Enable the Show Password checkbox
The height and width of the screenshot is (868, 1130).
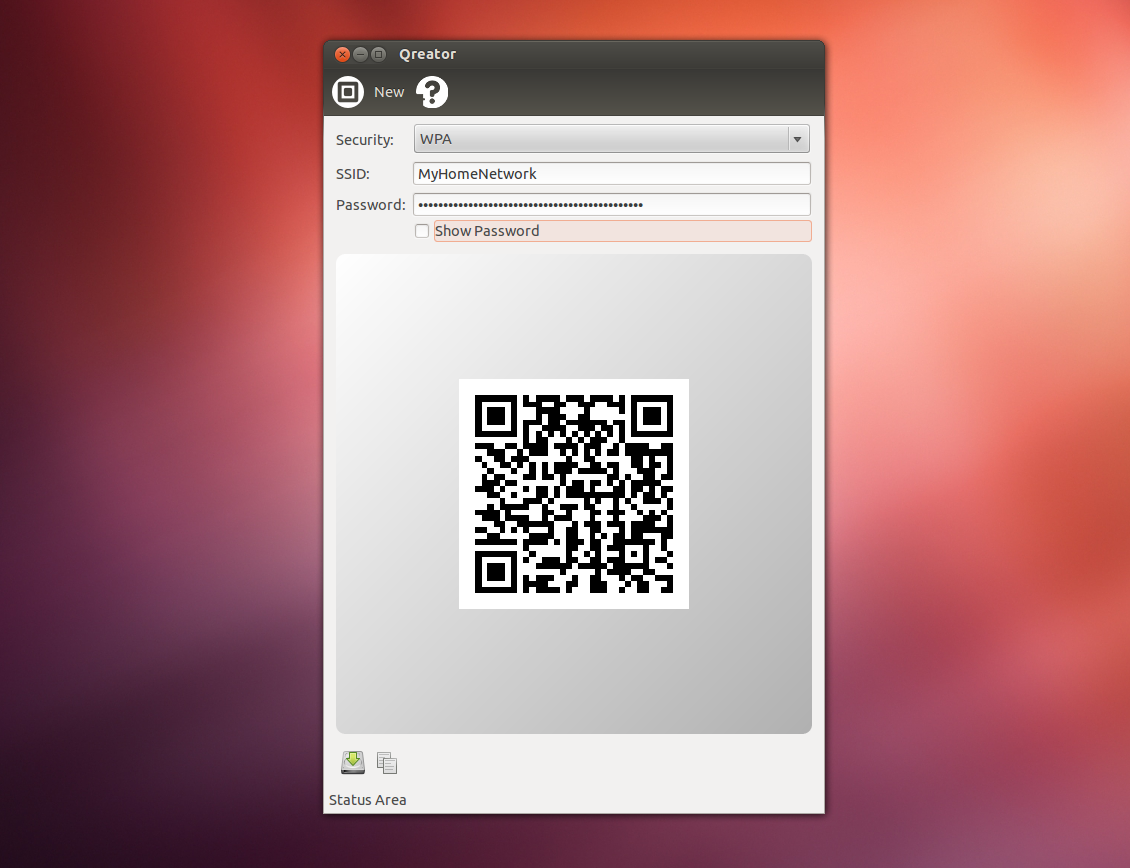(422, 231)
